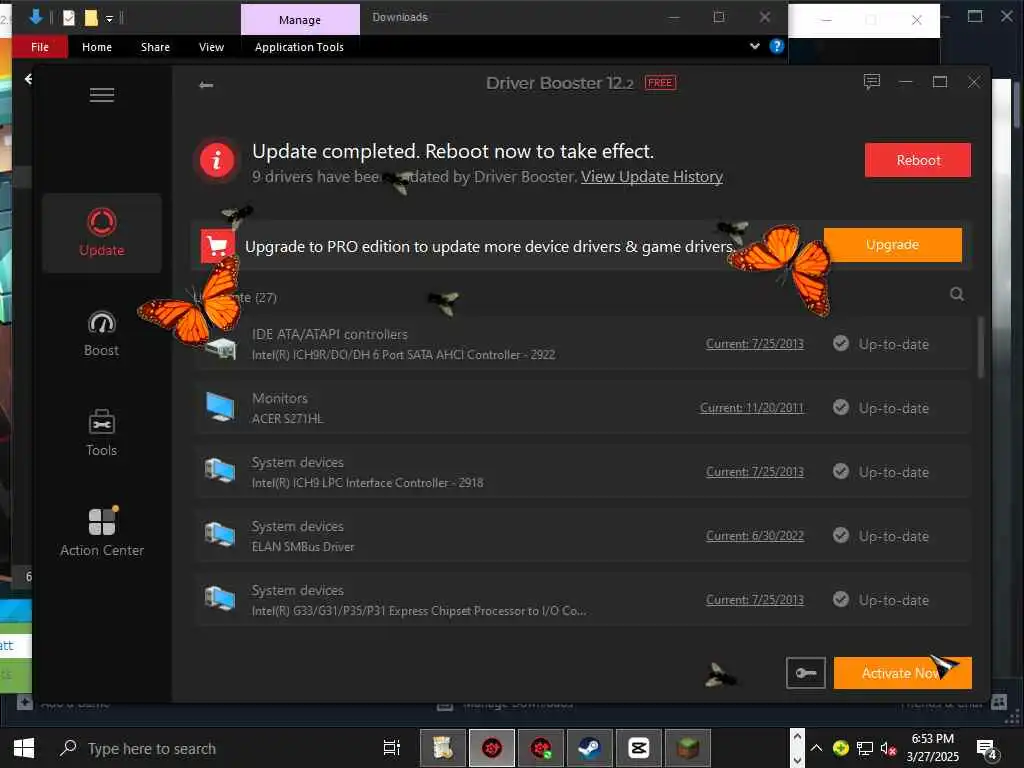1024x768 pixels.
Task: Select the ELAN SMBus Driver text
Action: (x=303, y=547)
